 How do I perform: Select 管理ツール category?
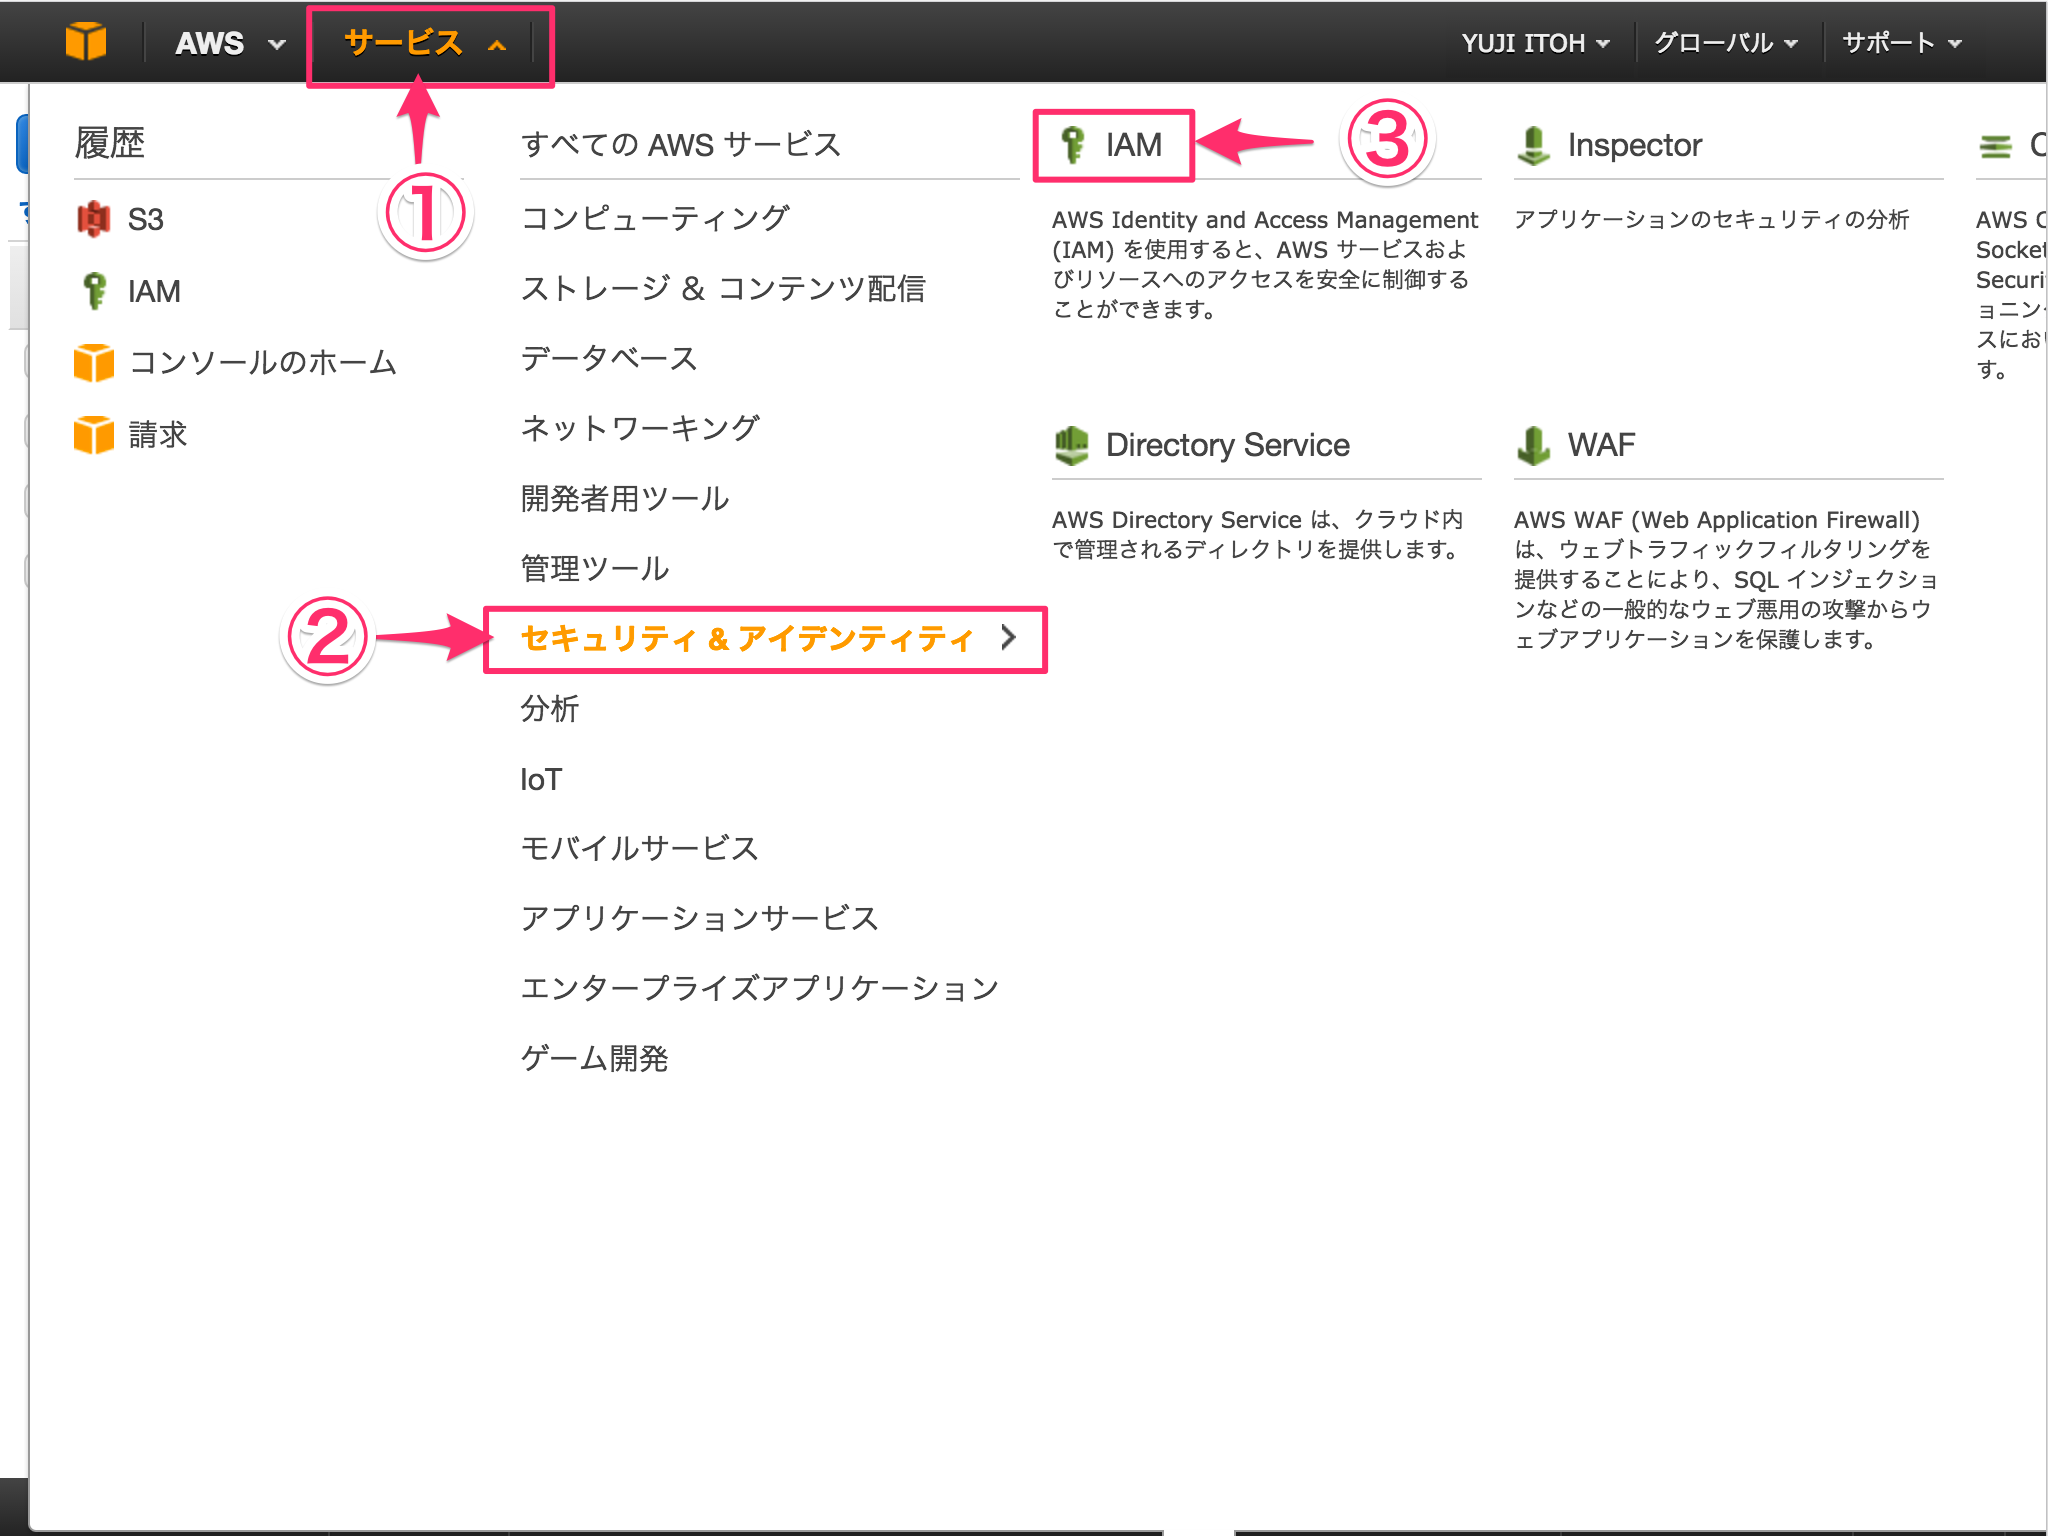pyautogui.click(x=595, y=568)
